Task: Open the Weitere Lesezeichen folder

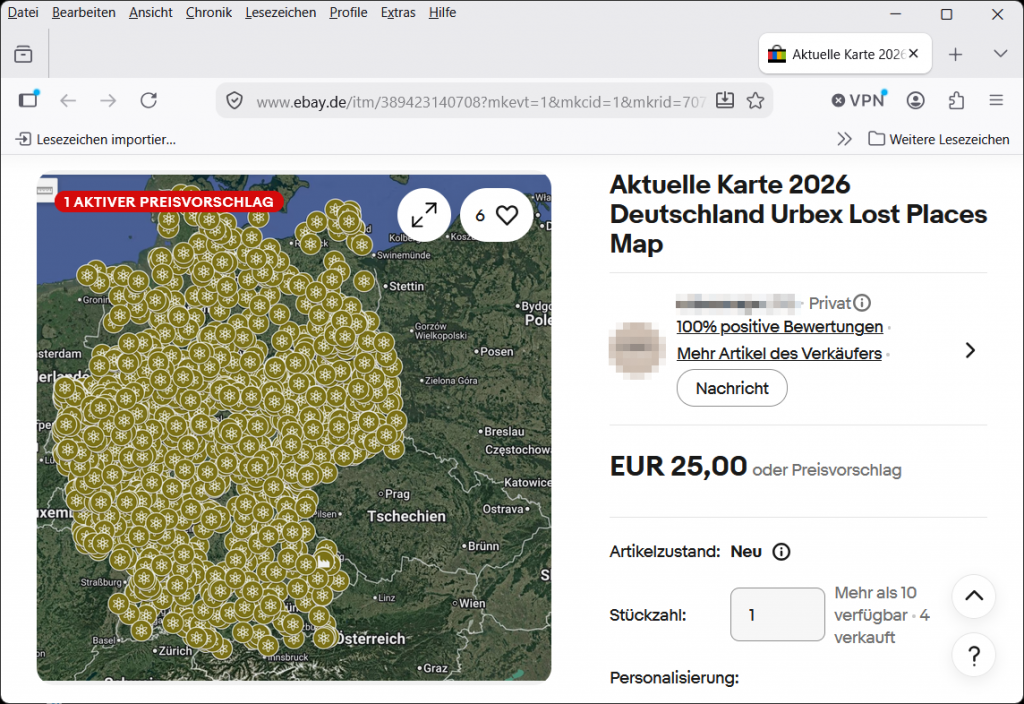Action: 939,139
